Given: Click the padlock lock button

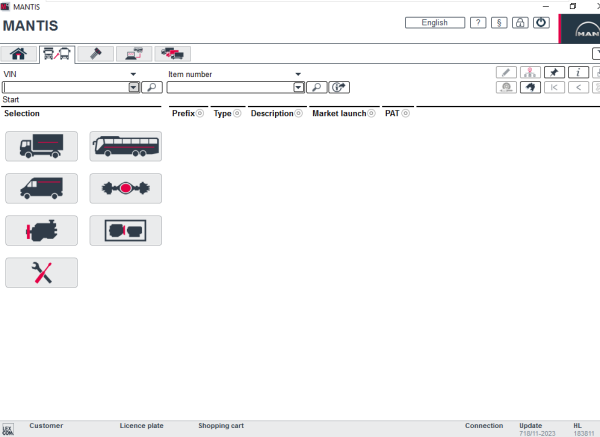Looking at the screenshot, I should click(x=520, y=23).
